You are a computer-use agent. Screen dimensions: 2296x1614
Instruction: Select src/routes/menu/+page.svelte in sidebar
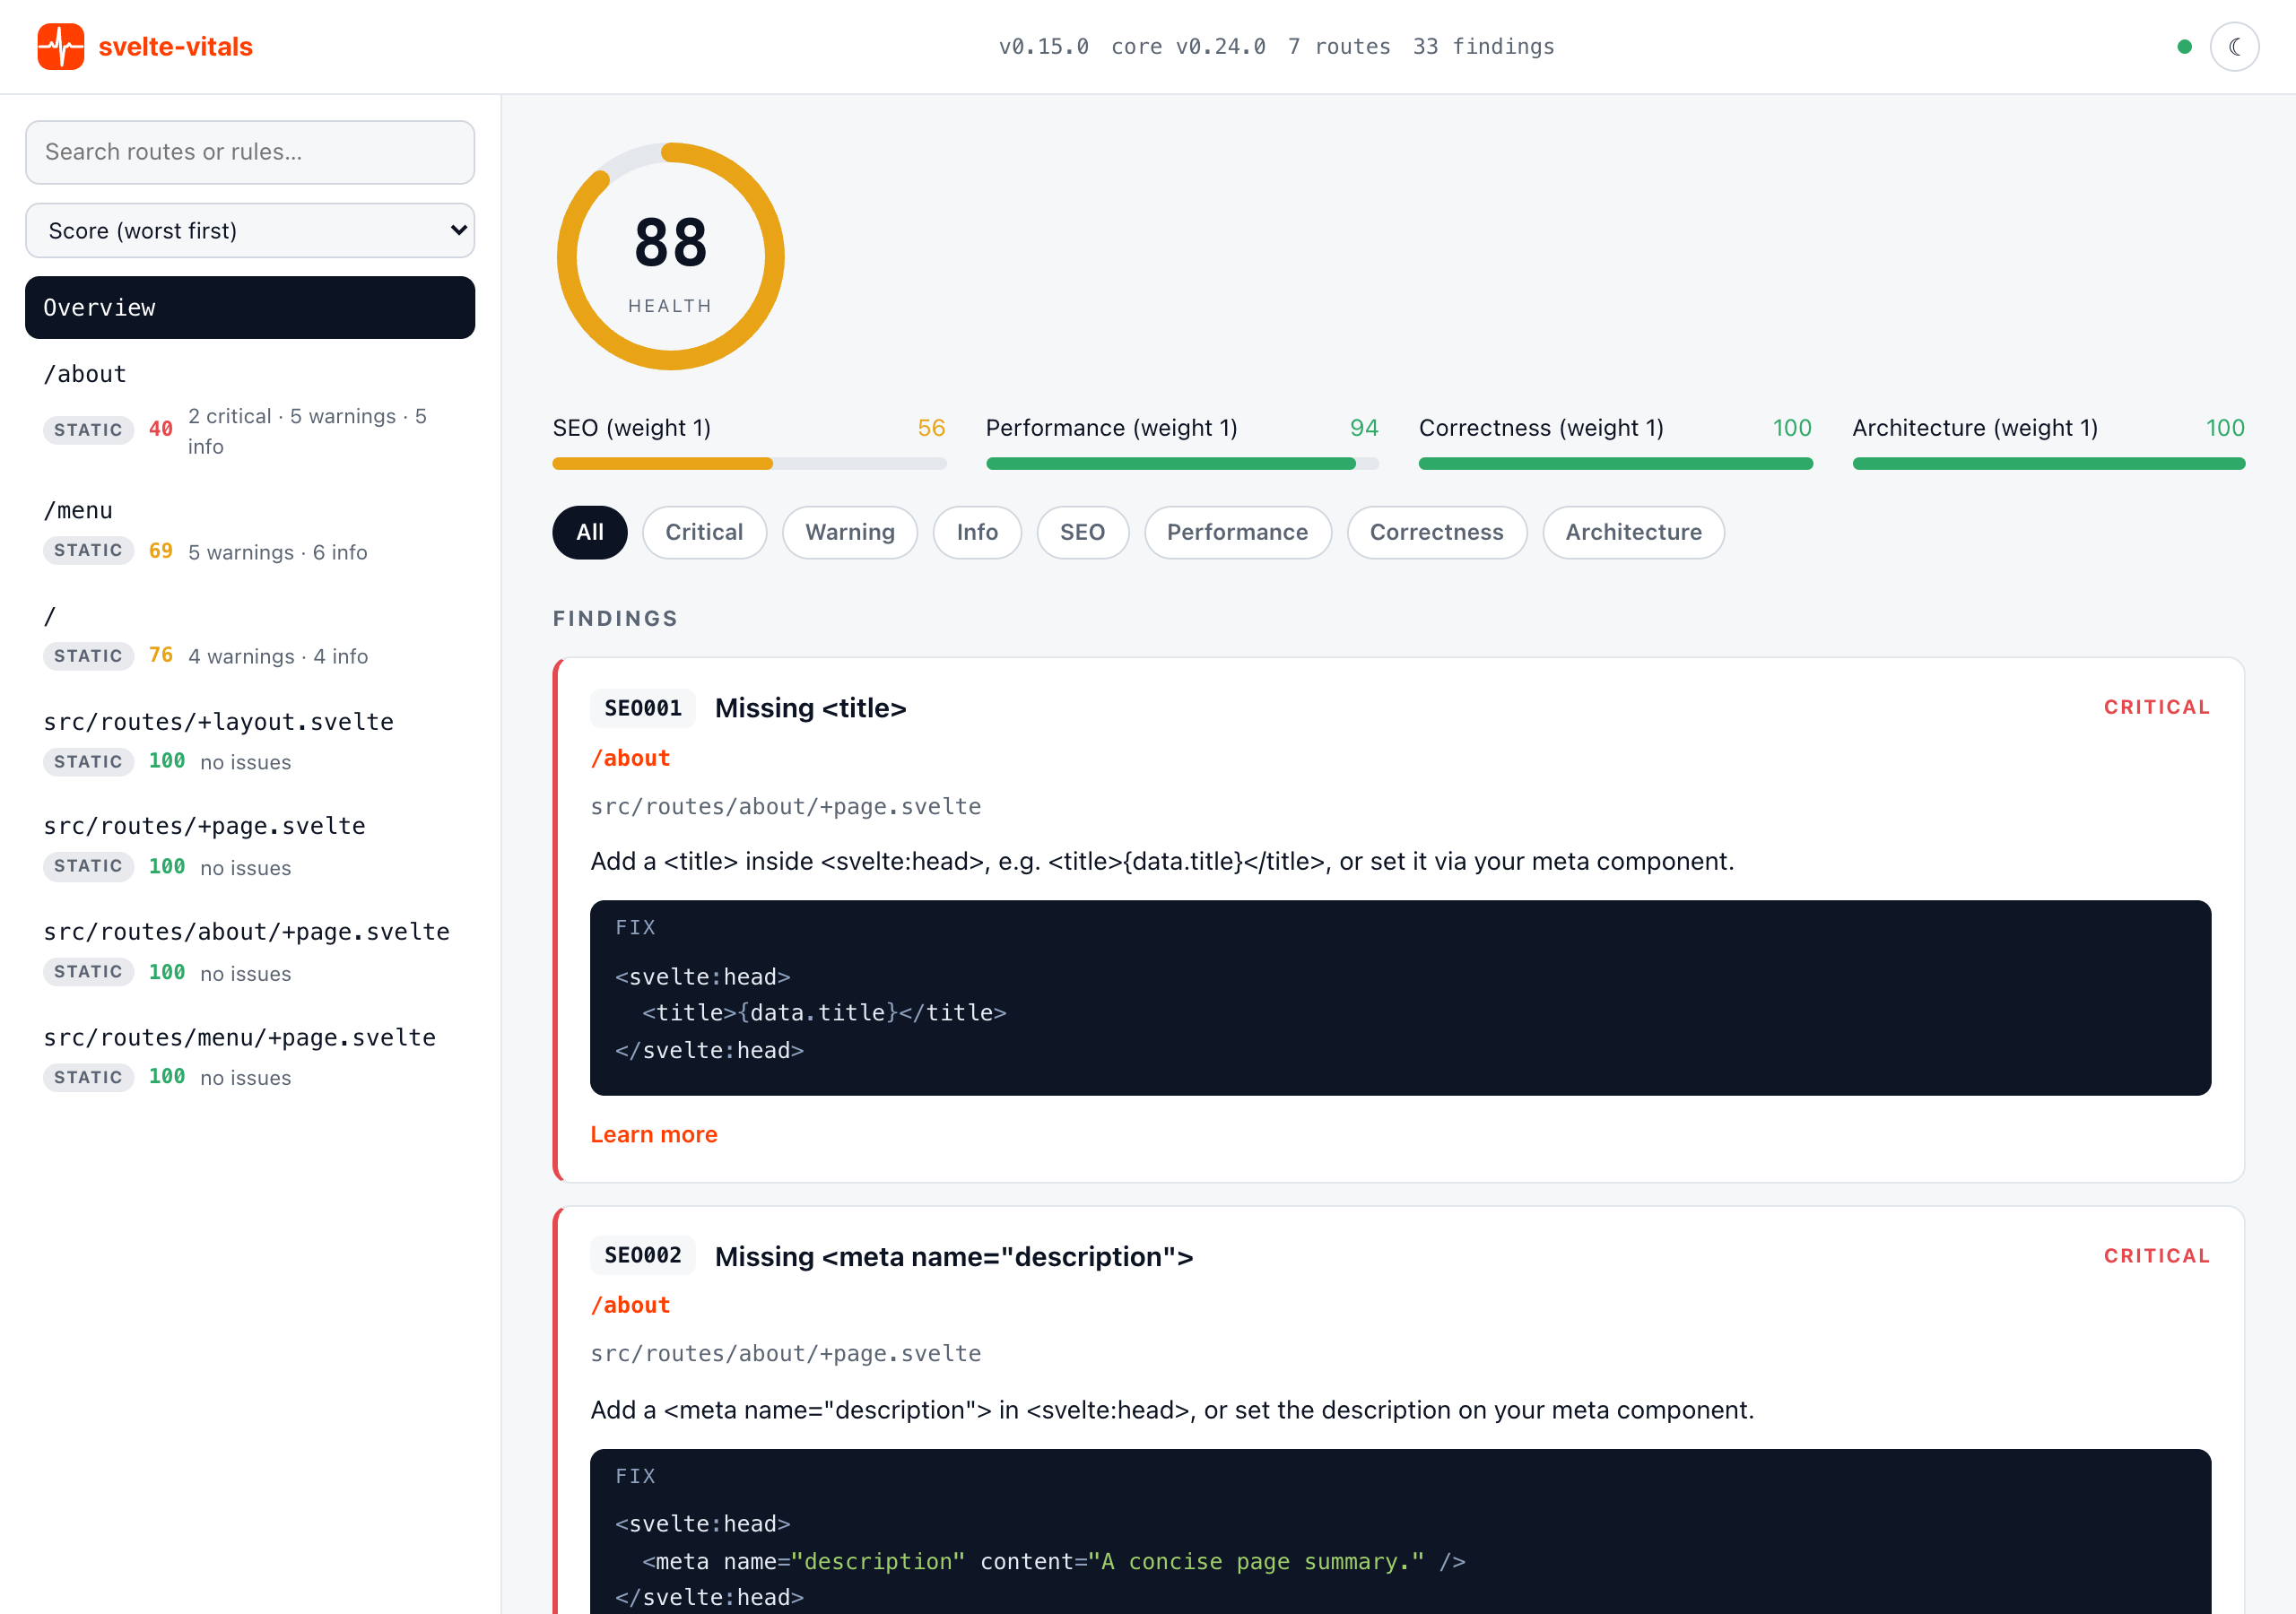[250, 1059]
